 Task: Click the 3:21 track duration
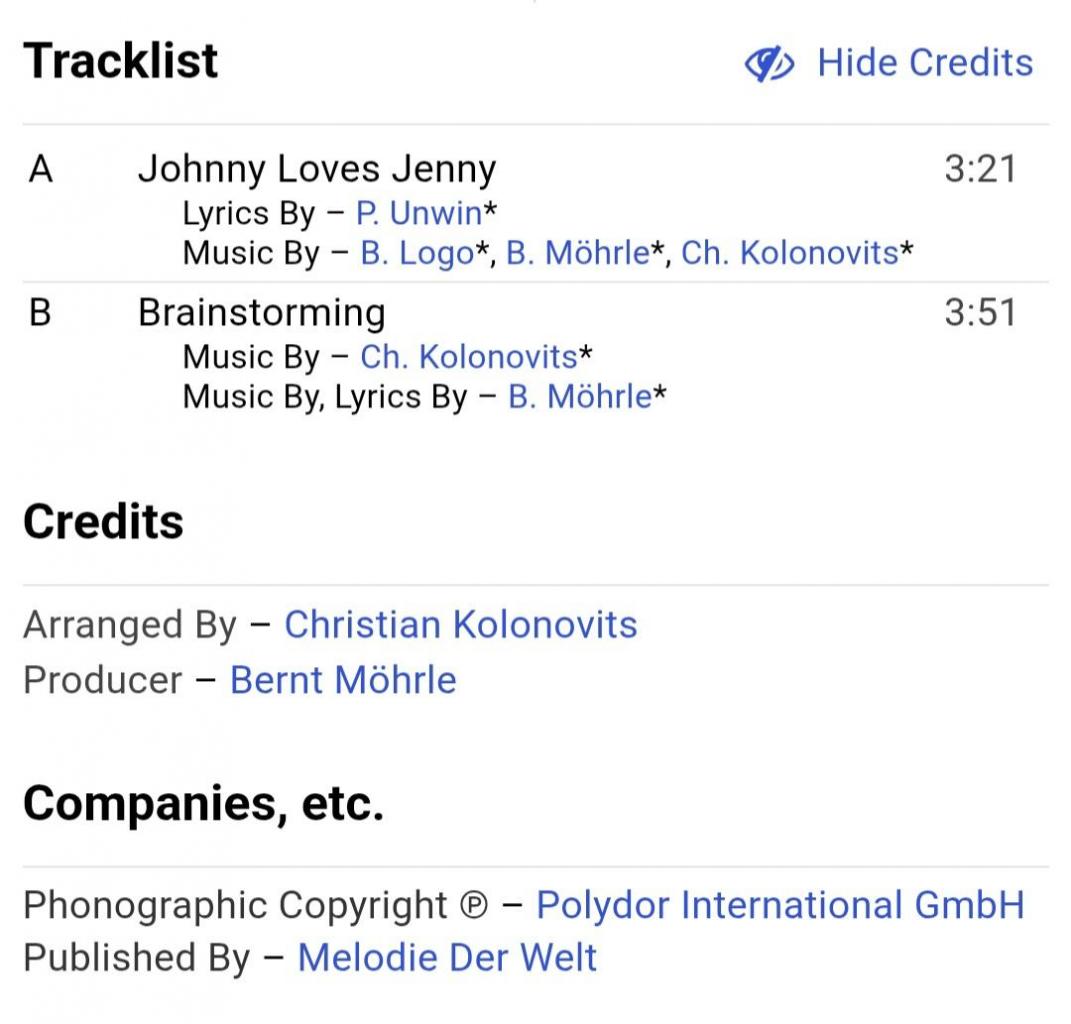click(979, 169)
